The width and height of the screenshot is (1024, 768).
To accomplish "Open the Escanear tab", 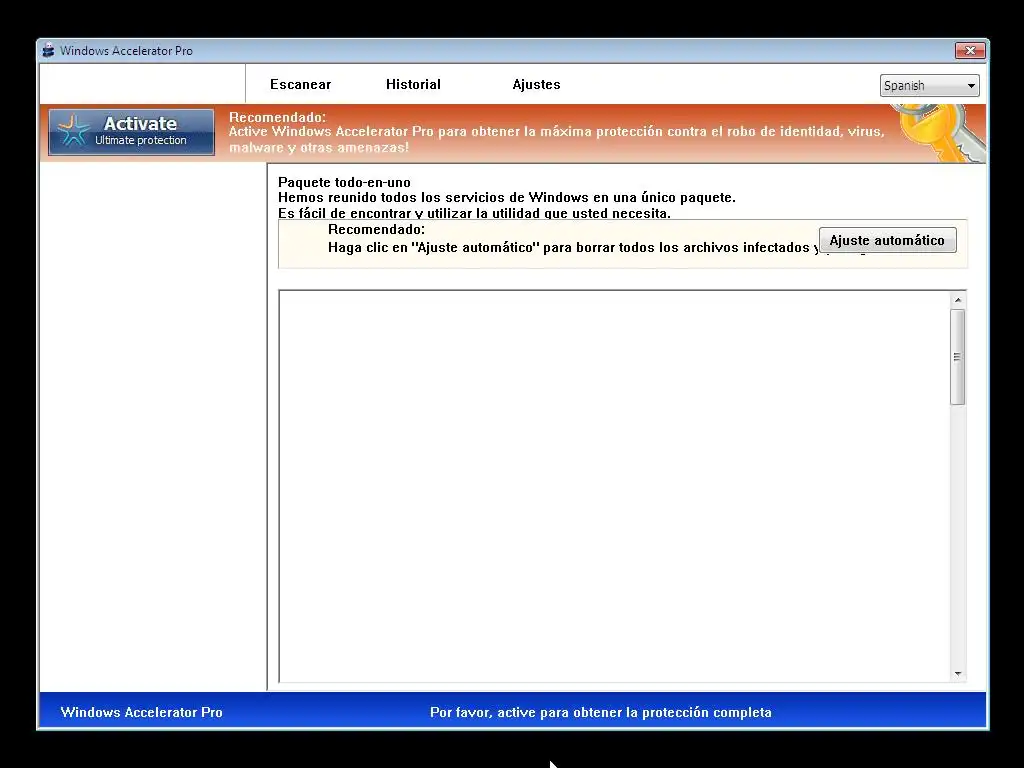I will (x=300, y=84).
